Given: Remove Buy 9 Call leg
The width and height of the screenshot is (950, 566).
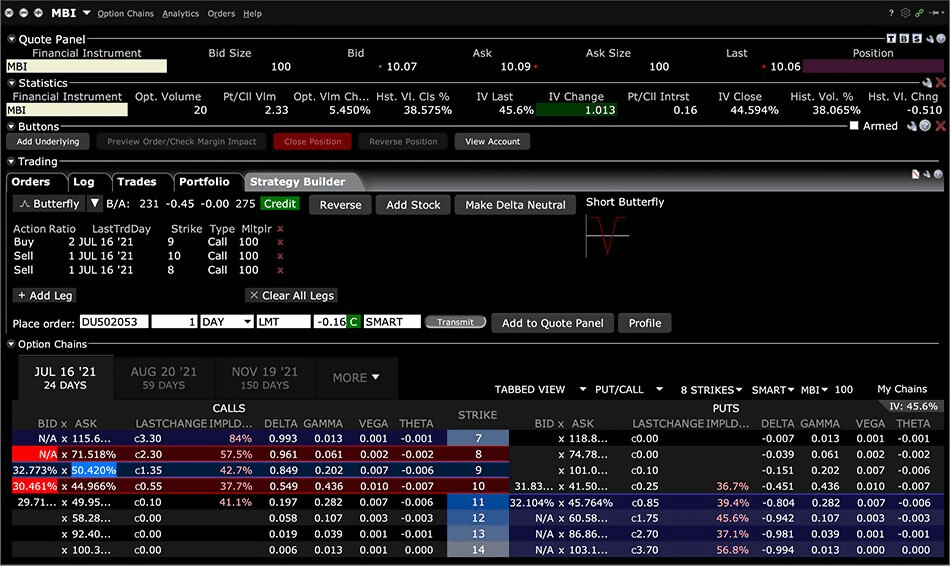Looking at the screenshot, I should coord(280,242).
